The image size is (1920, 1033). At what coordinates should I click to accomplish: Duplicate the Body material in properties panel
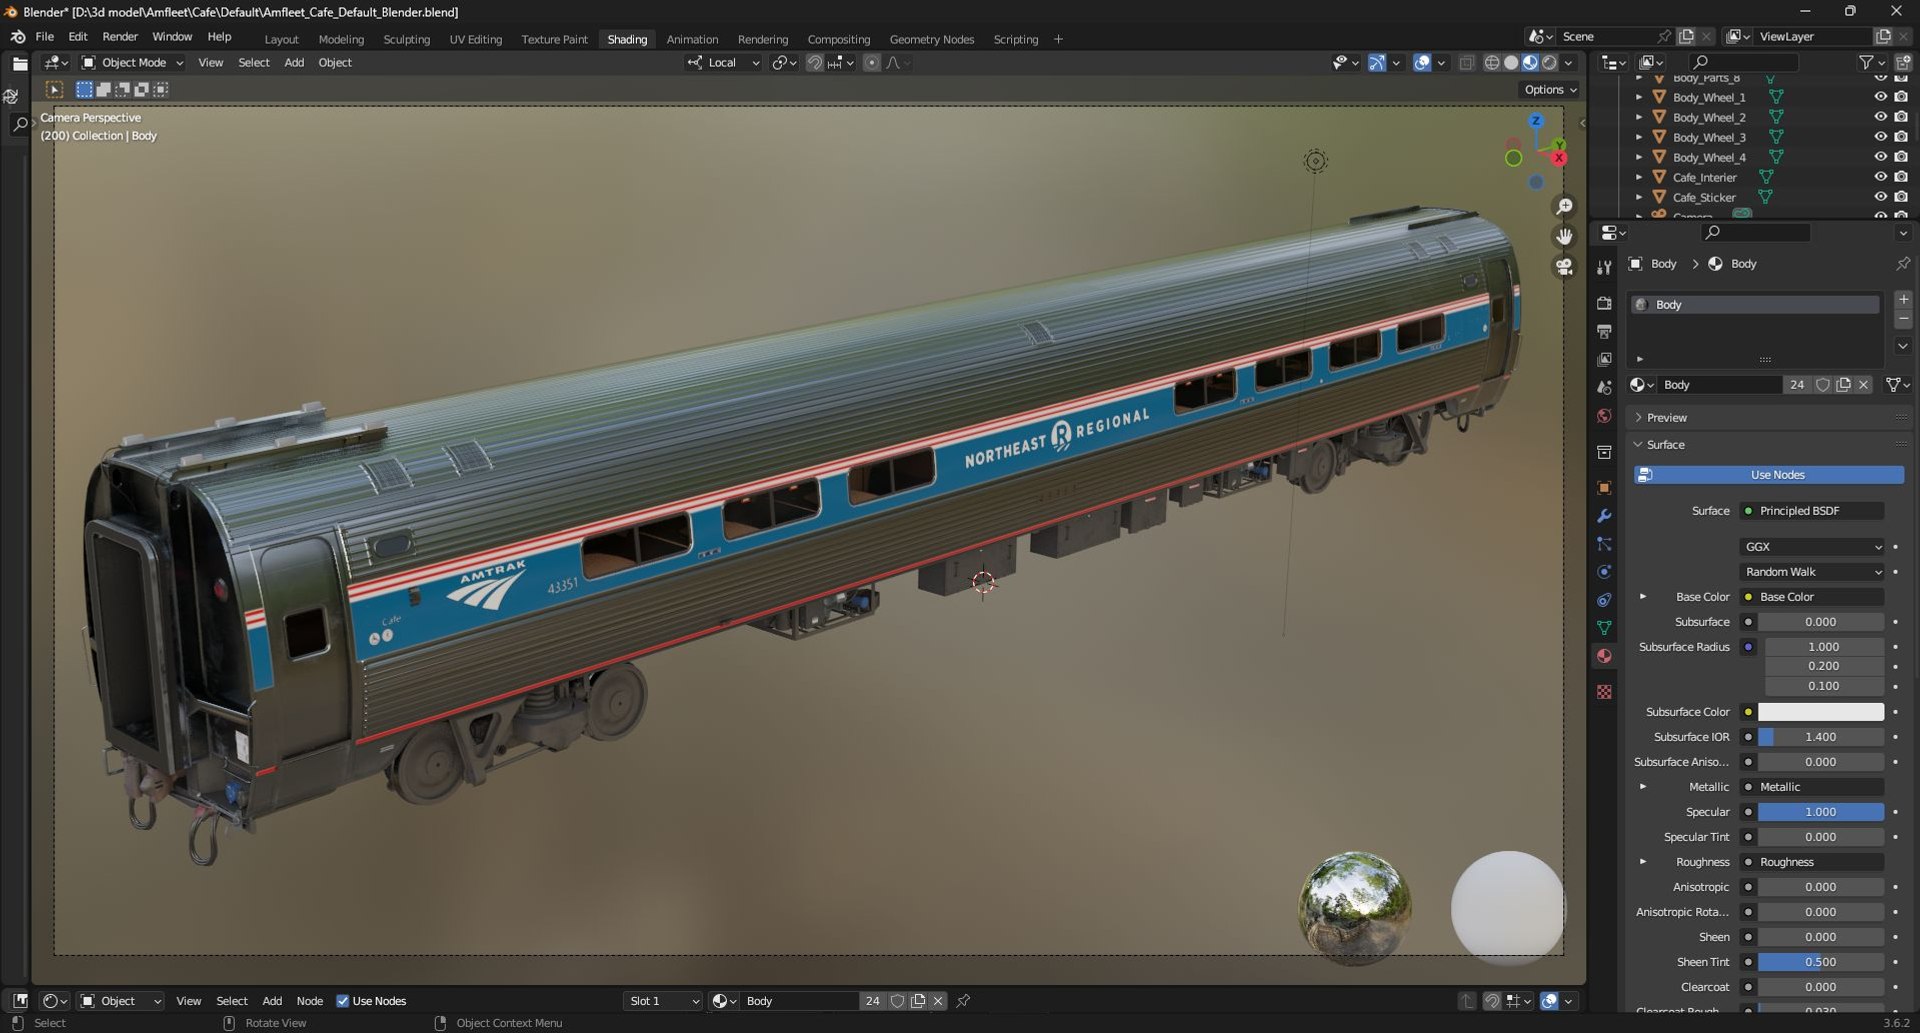tap(1843, 385)
